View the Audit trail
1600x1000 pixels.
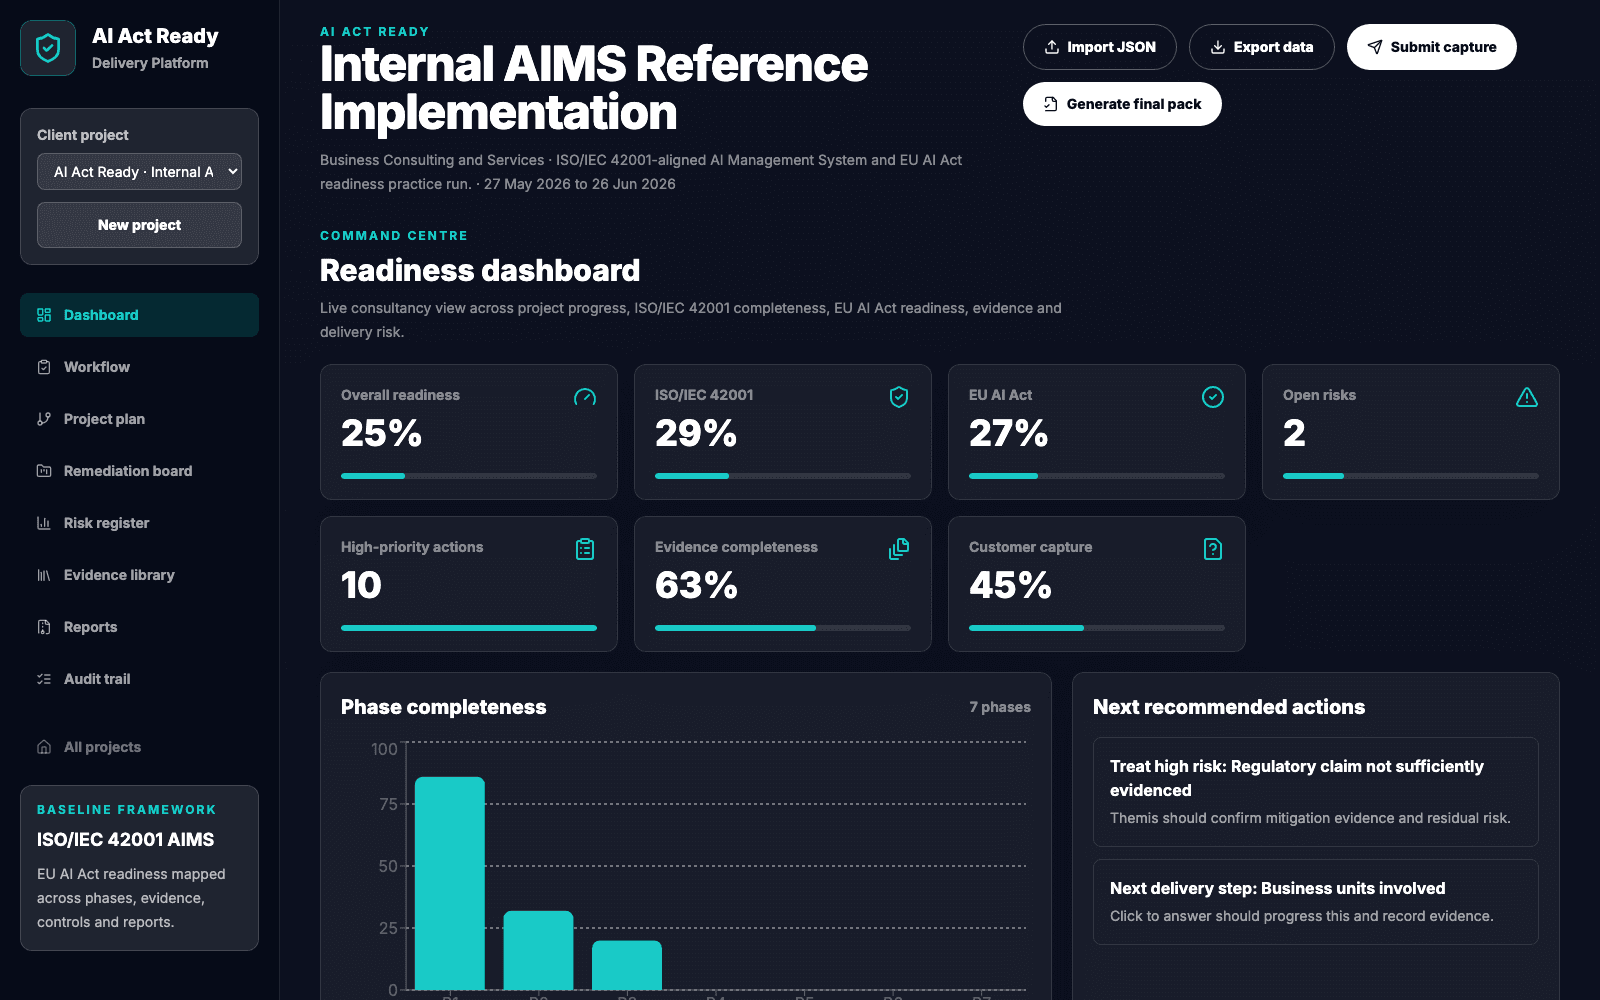[x=139, y=679]
